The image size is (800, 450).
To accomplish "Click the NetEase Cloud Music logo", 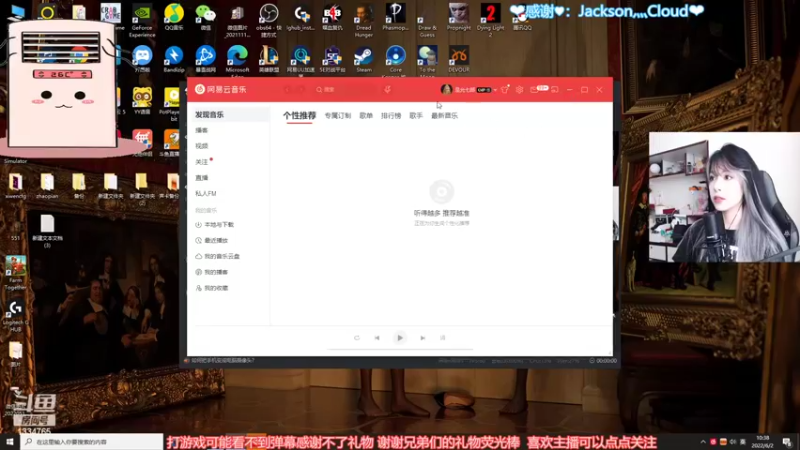I will pos(220,89).
